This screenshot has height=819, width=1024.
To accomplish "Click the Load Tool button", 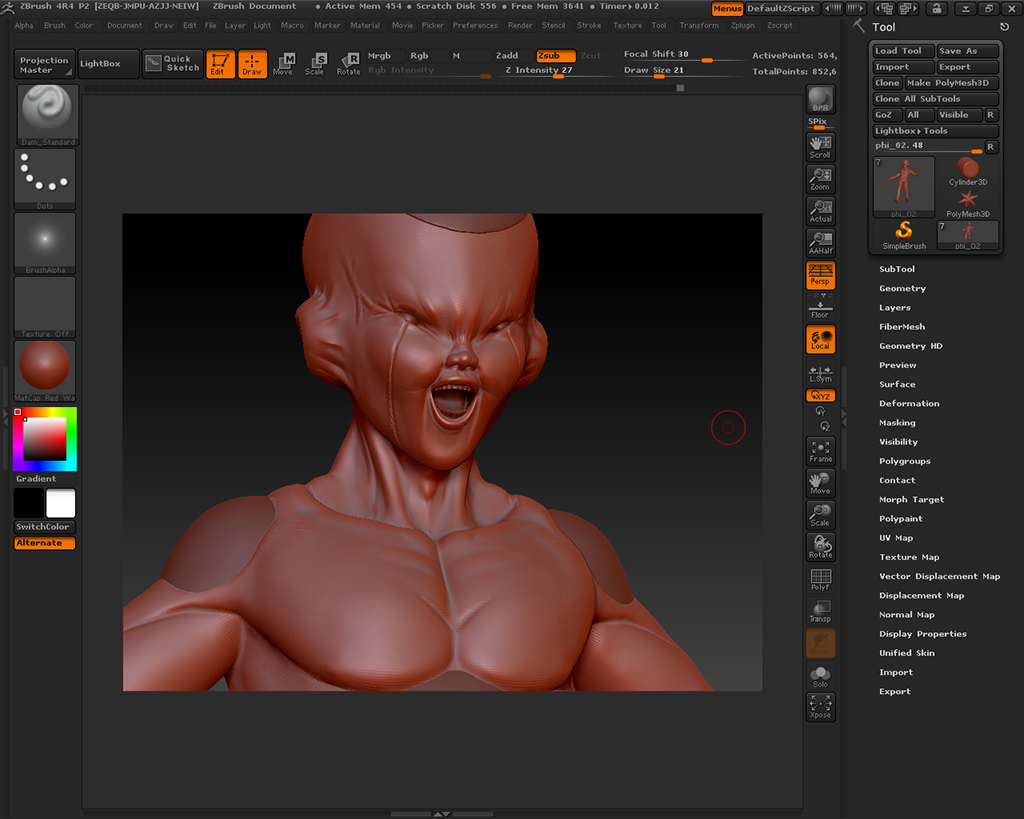I will tap(903, 51).
